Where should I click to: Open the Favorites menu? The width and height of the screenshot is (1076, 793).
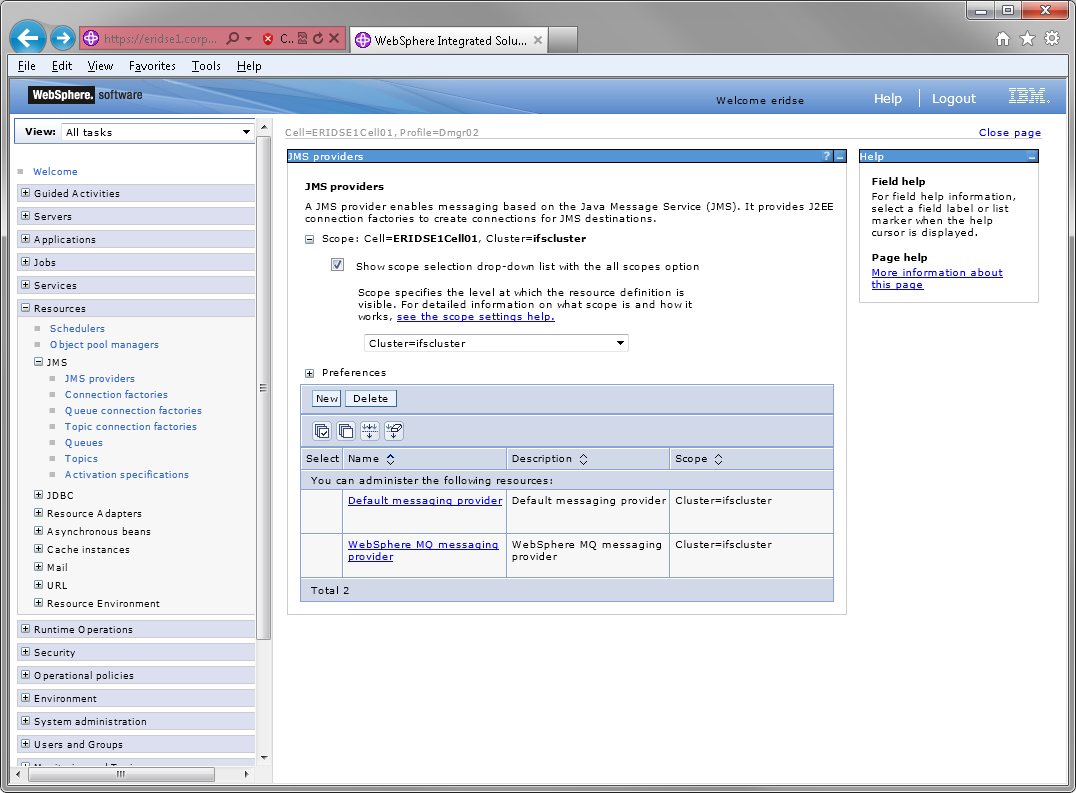pos(152,66)
